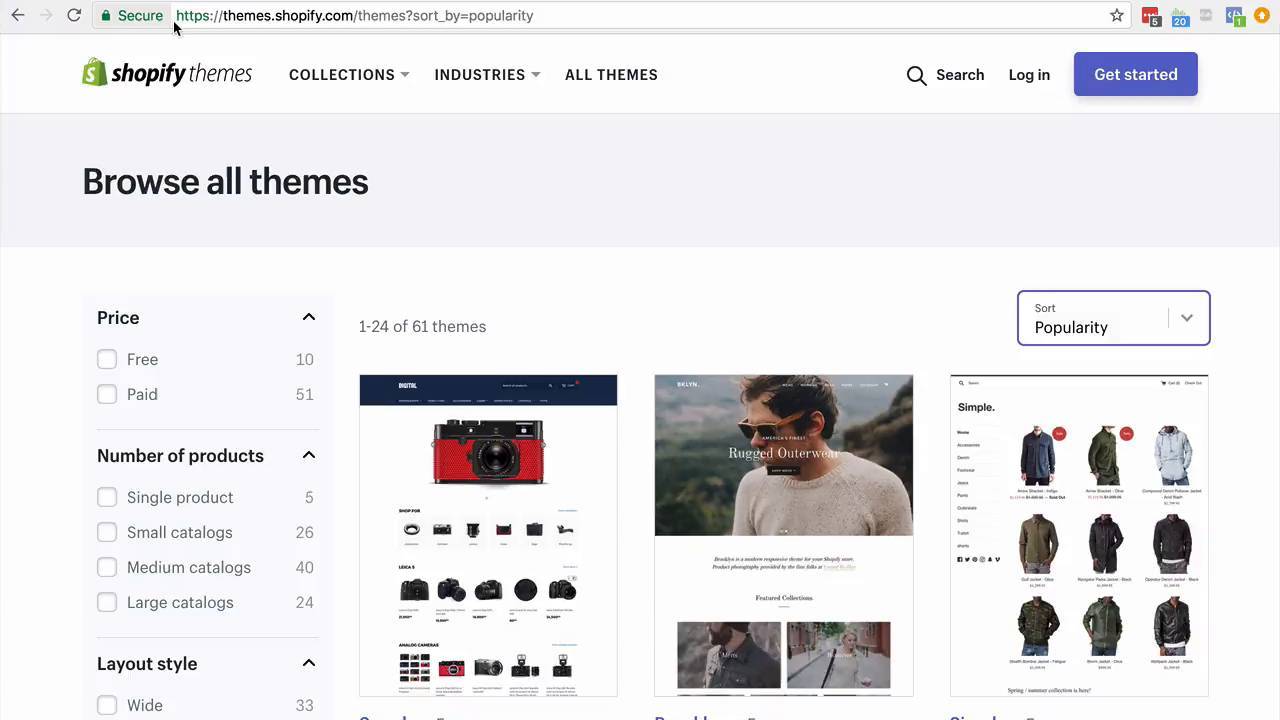Click the red extension icon with badge 5

coord(1151,16)
